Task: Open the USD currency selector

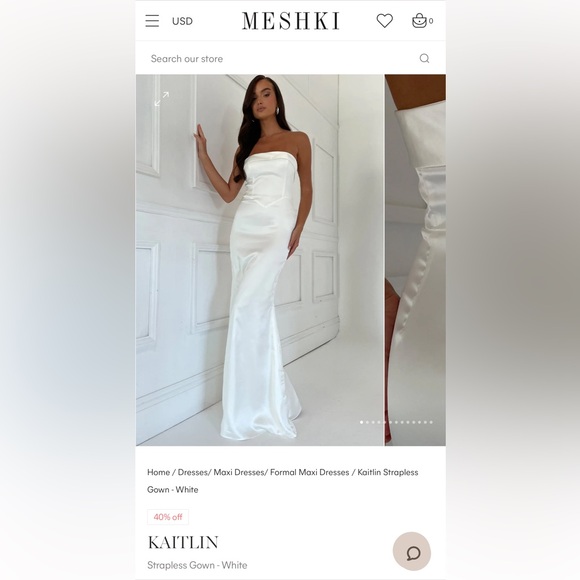Action: 182,21
